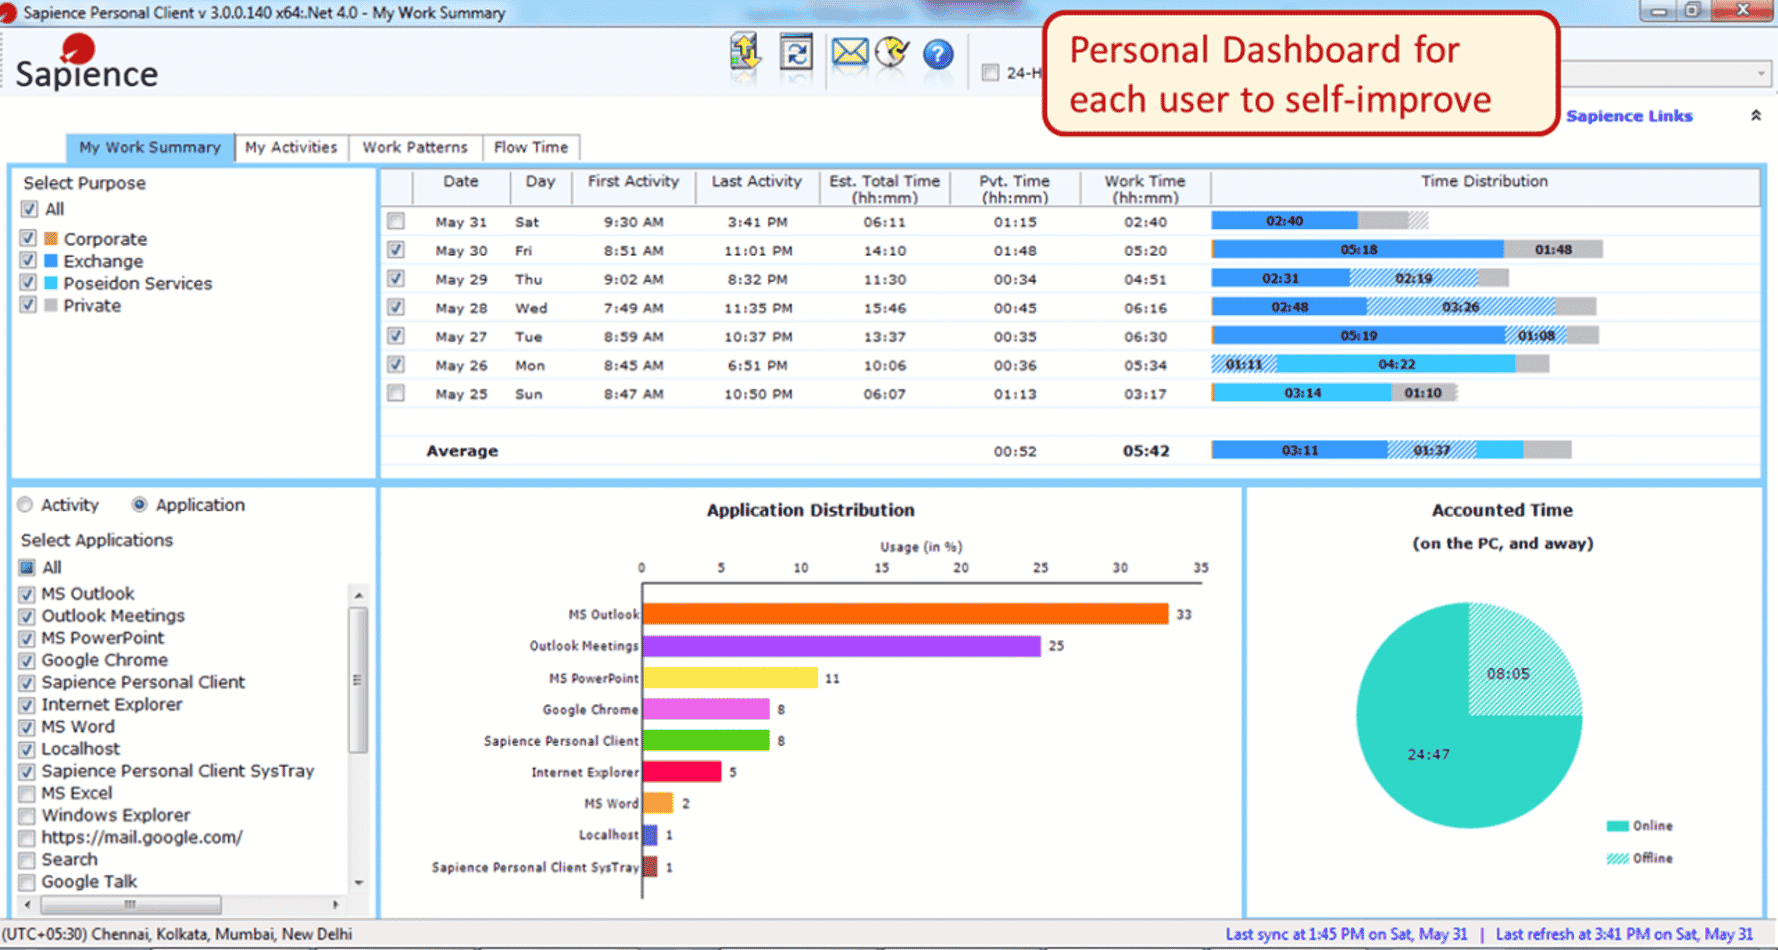Uncheck the Corporate purpose checkbox
The image size is (1778, 950).
pos(28,239)
